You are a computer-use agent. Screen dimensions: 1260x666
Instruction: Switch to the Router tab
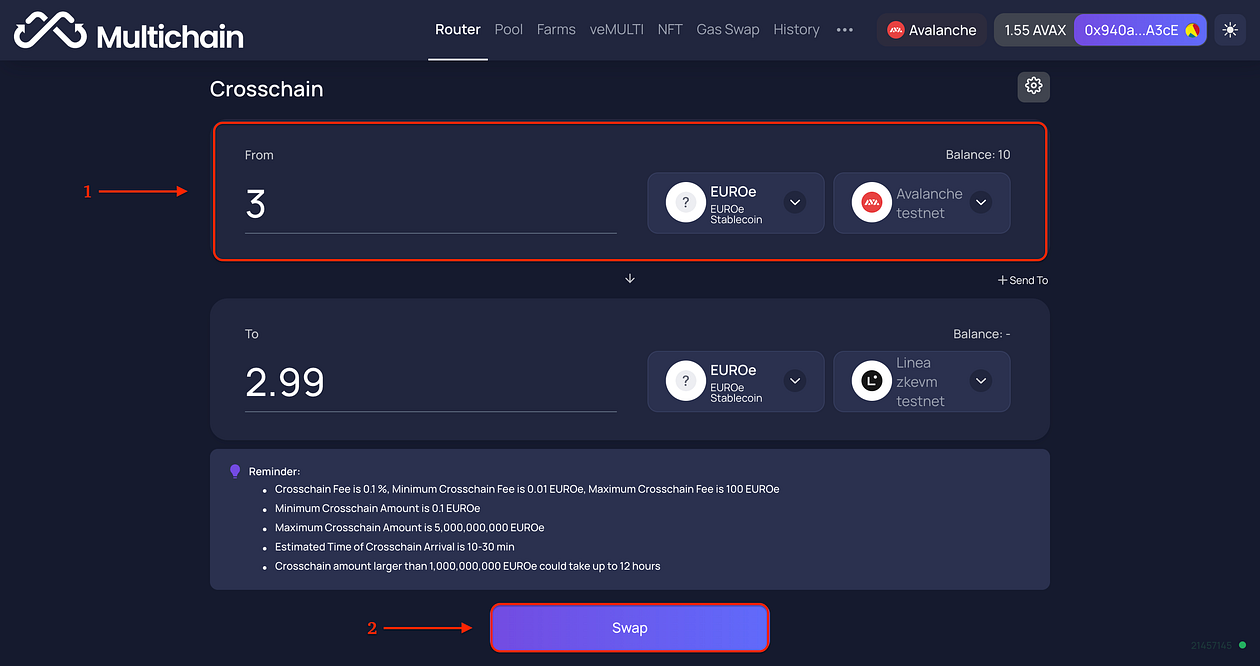[458, 30]
